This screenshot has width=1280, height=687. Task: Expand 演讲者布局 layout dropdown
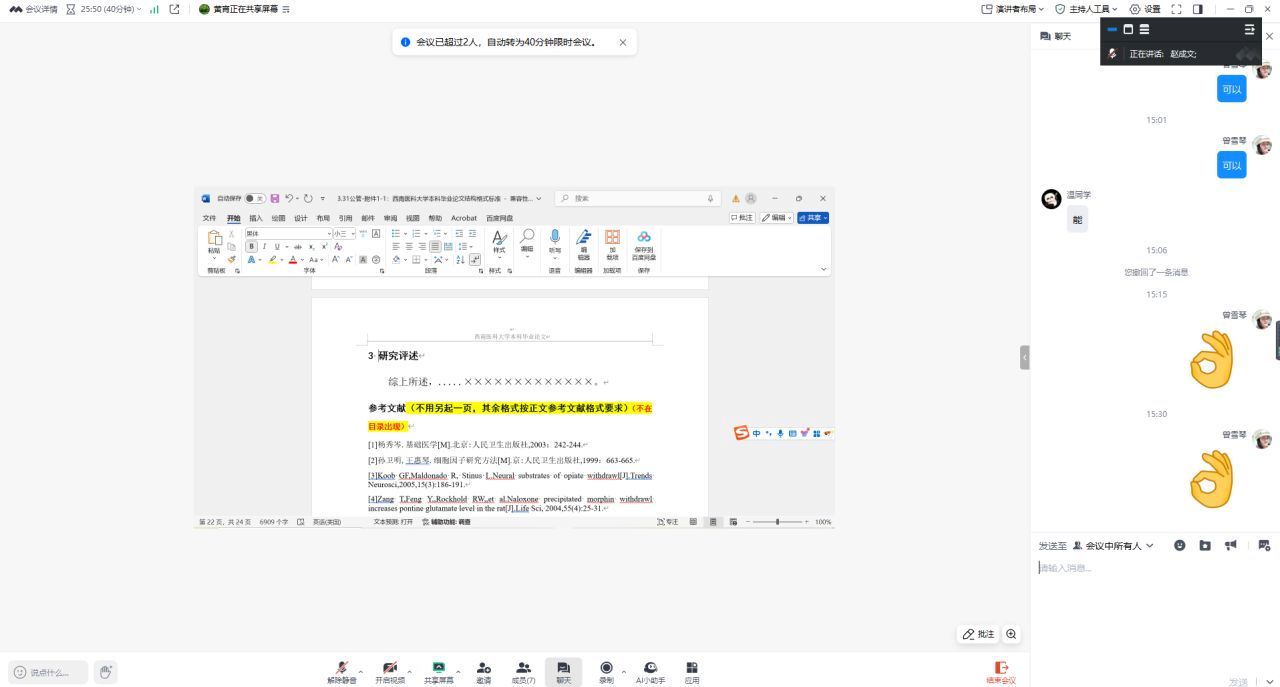(x=1013, y=9)
